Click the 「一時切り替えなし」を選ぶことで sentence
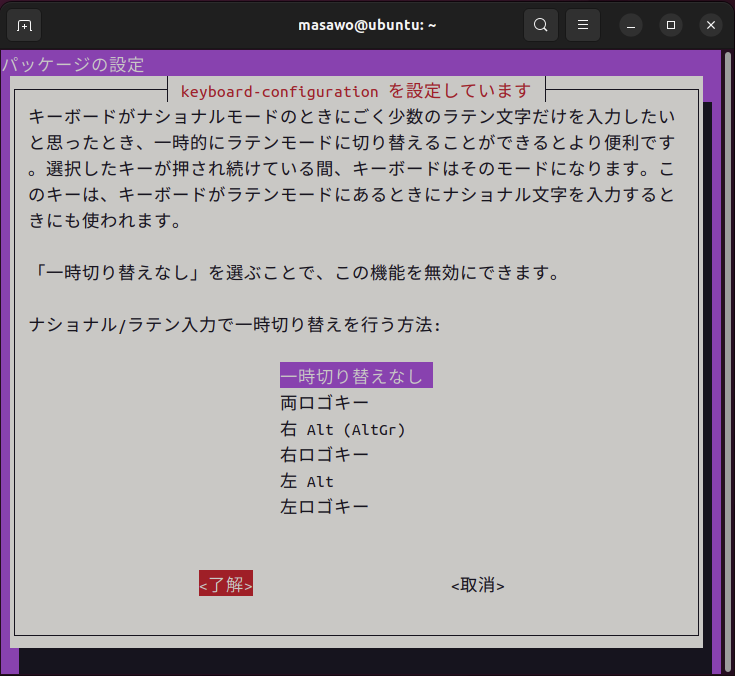This screenshot has width=735, height=676. point(295,272)
